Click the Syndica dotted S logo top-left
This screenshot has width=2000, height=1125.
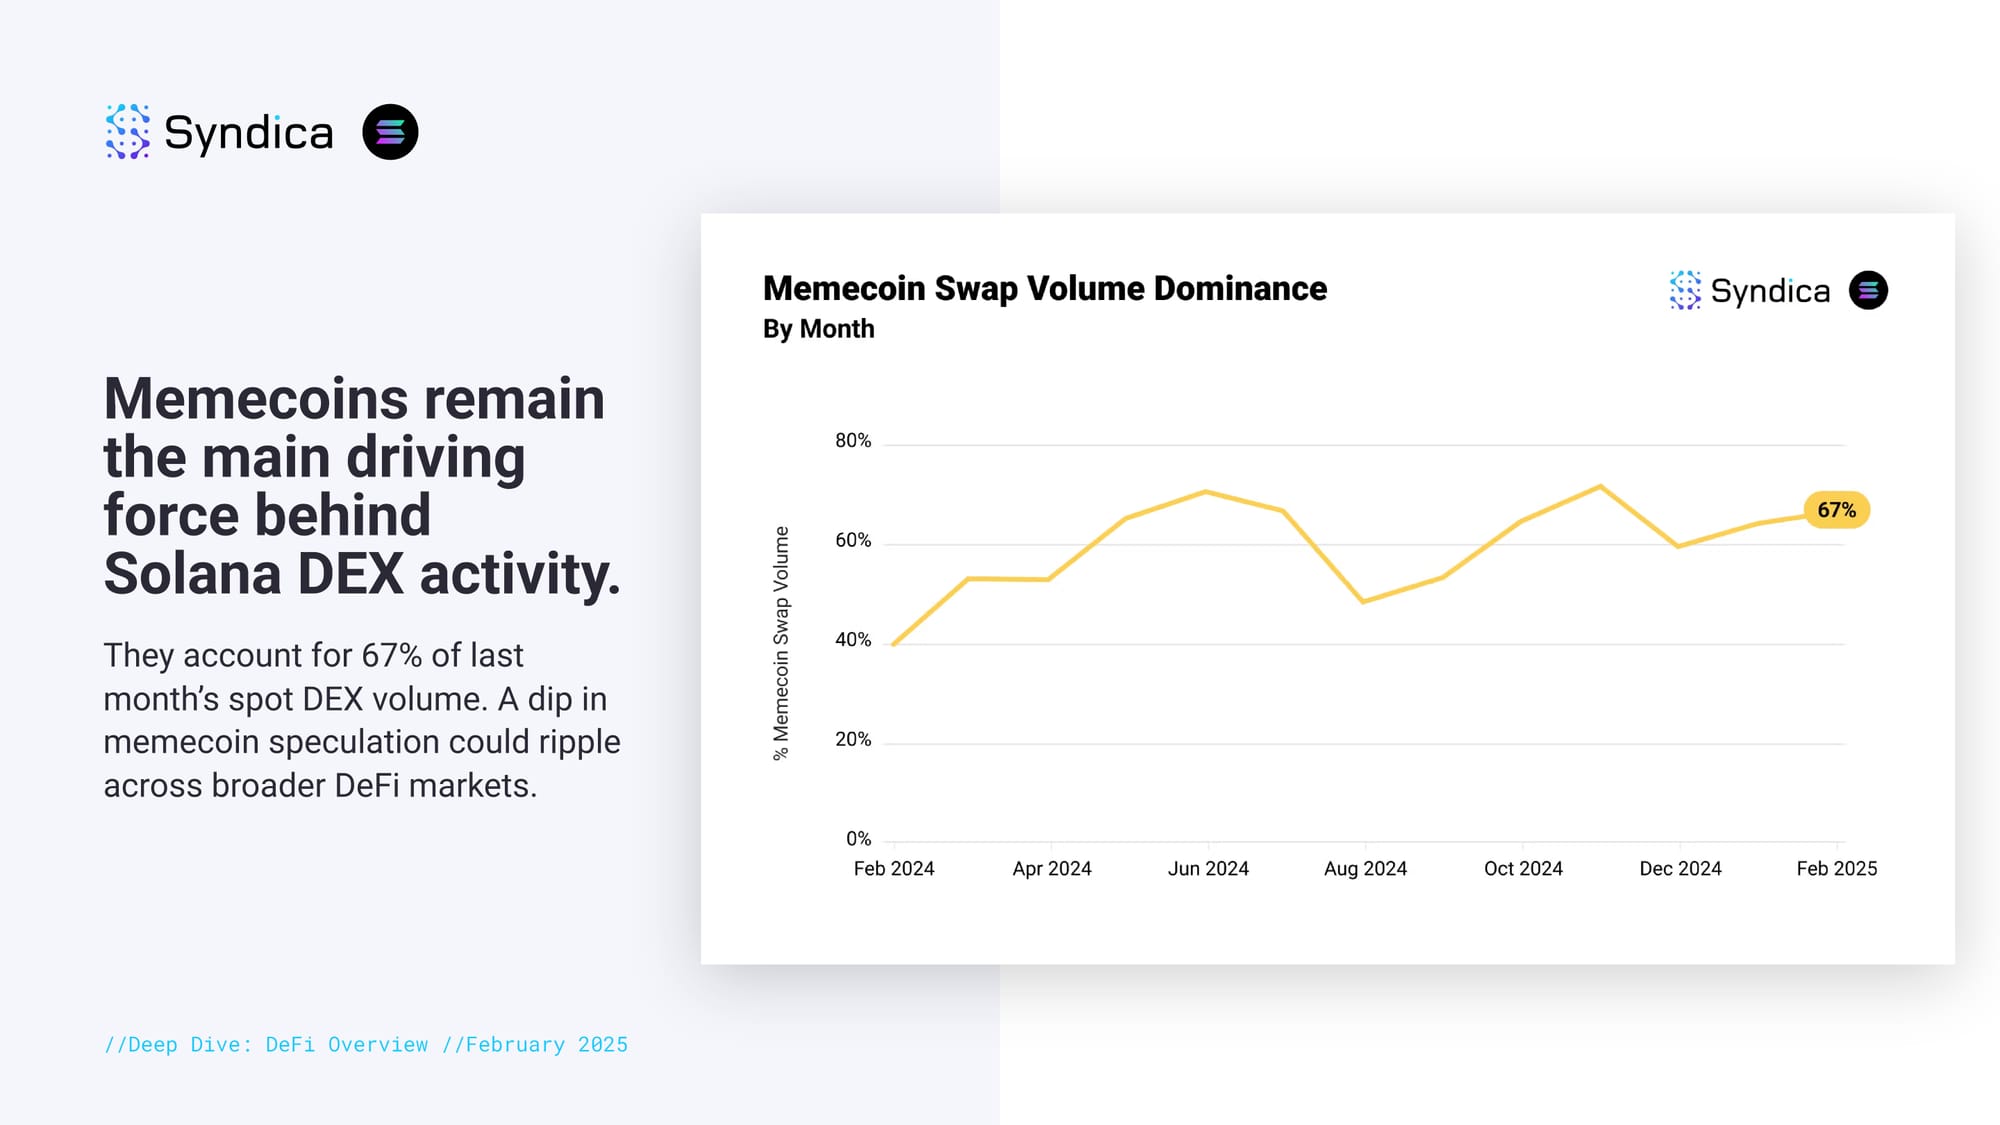[x=128, y=132]
